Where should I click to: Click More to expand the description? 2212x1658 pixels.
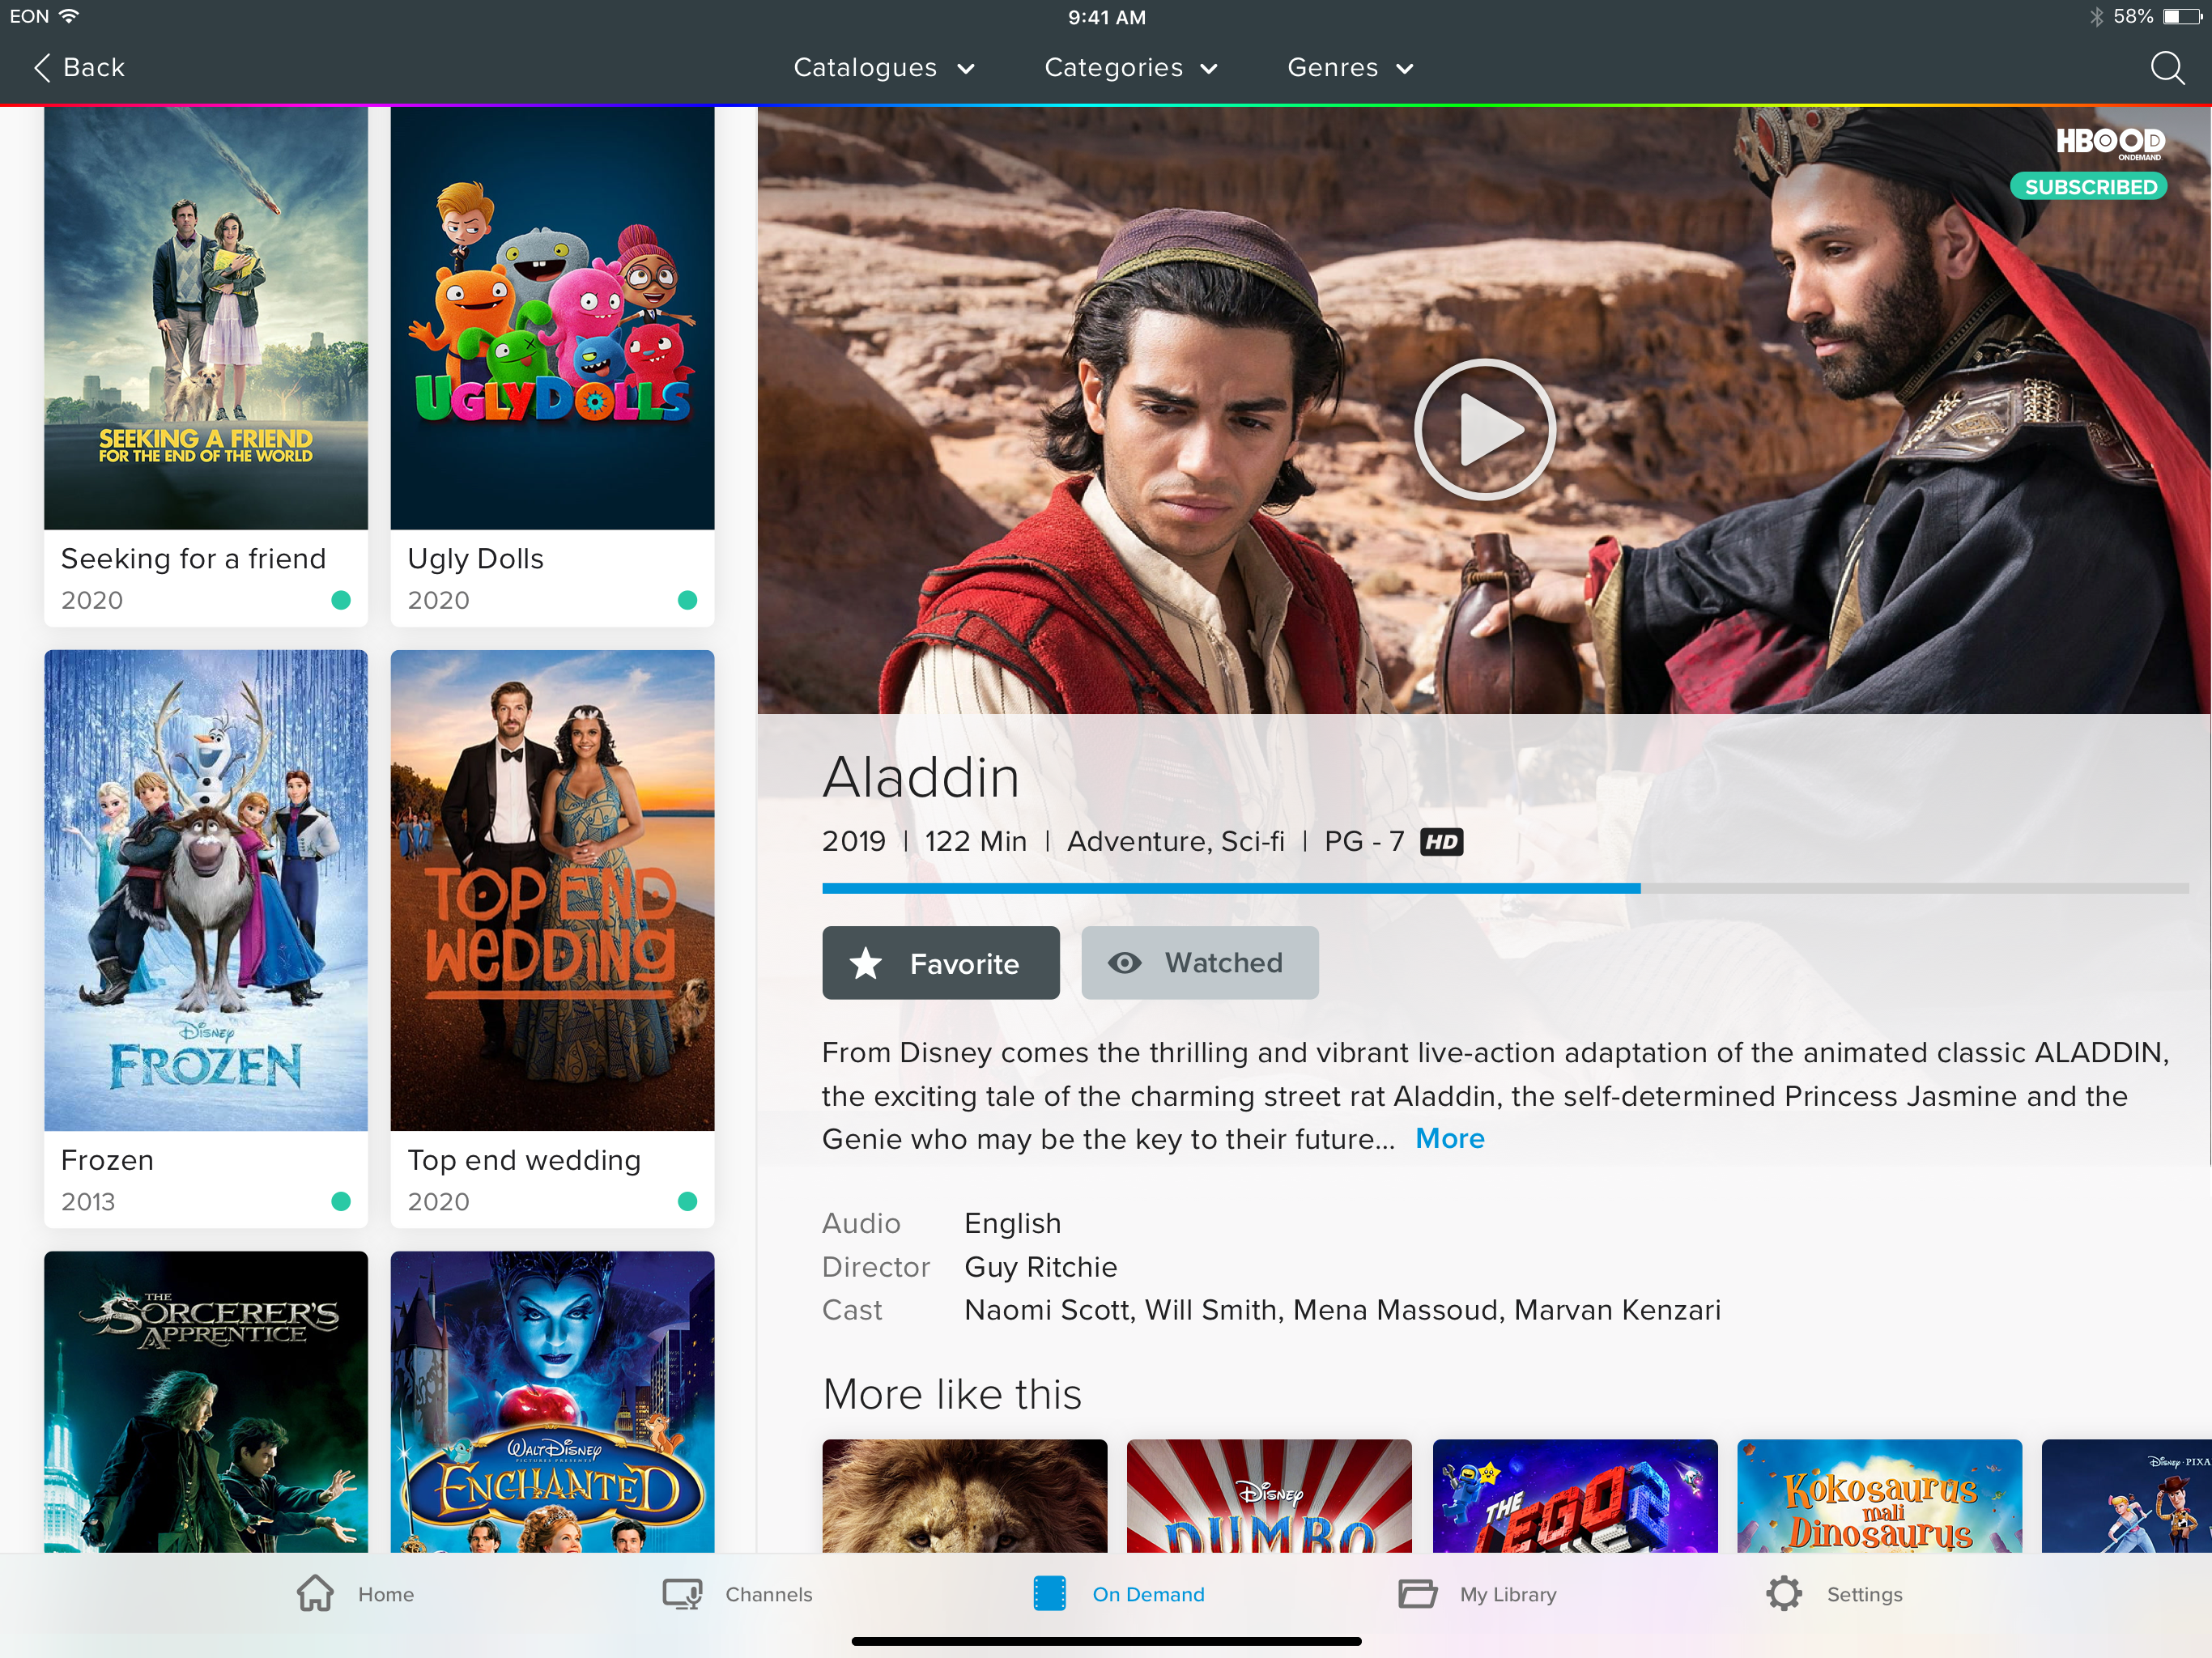coord(1449,1138)
